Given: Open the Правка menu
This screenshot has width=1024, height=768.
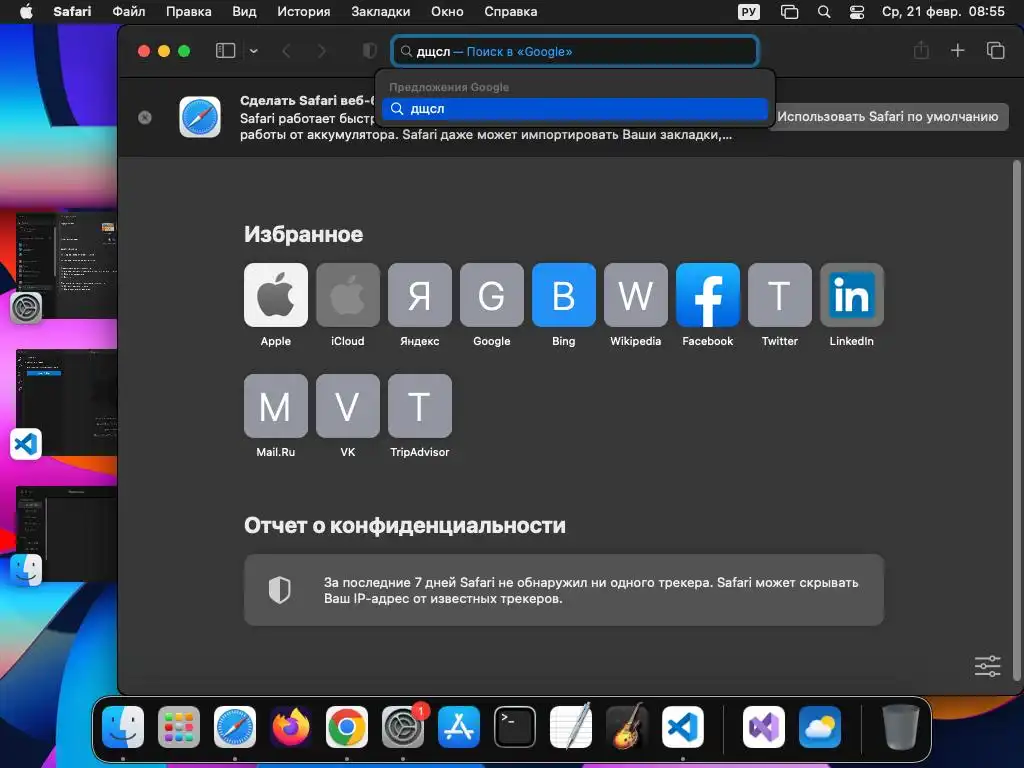Looking at the screenshot, I should click(x=189, y=11).
